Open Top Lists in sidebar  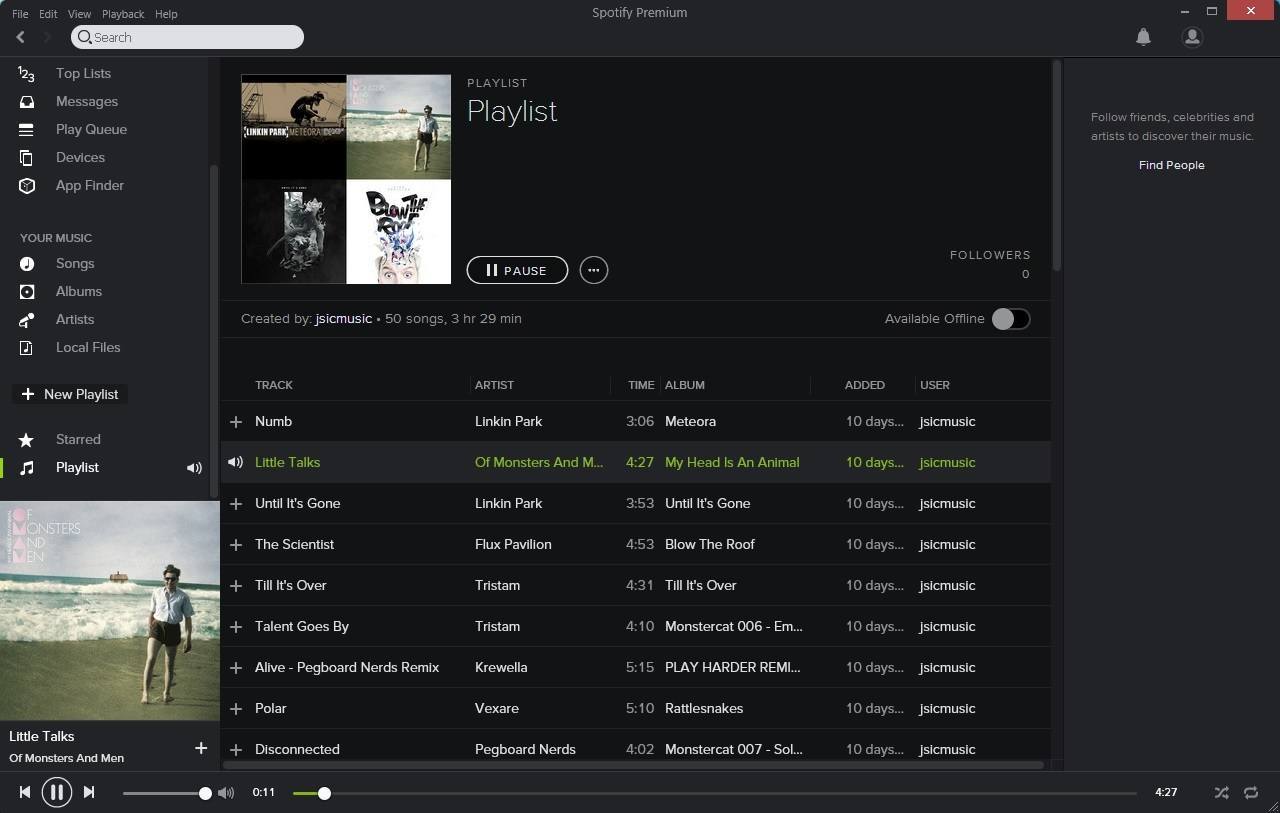[83, 73]
